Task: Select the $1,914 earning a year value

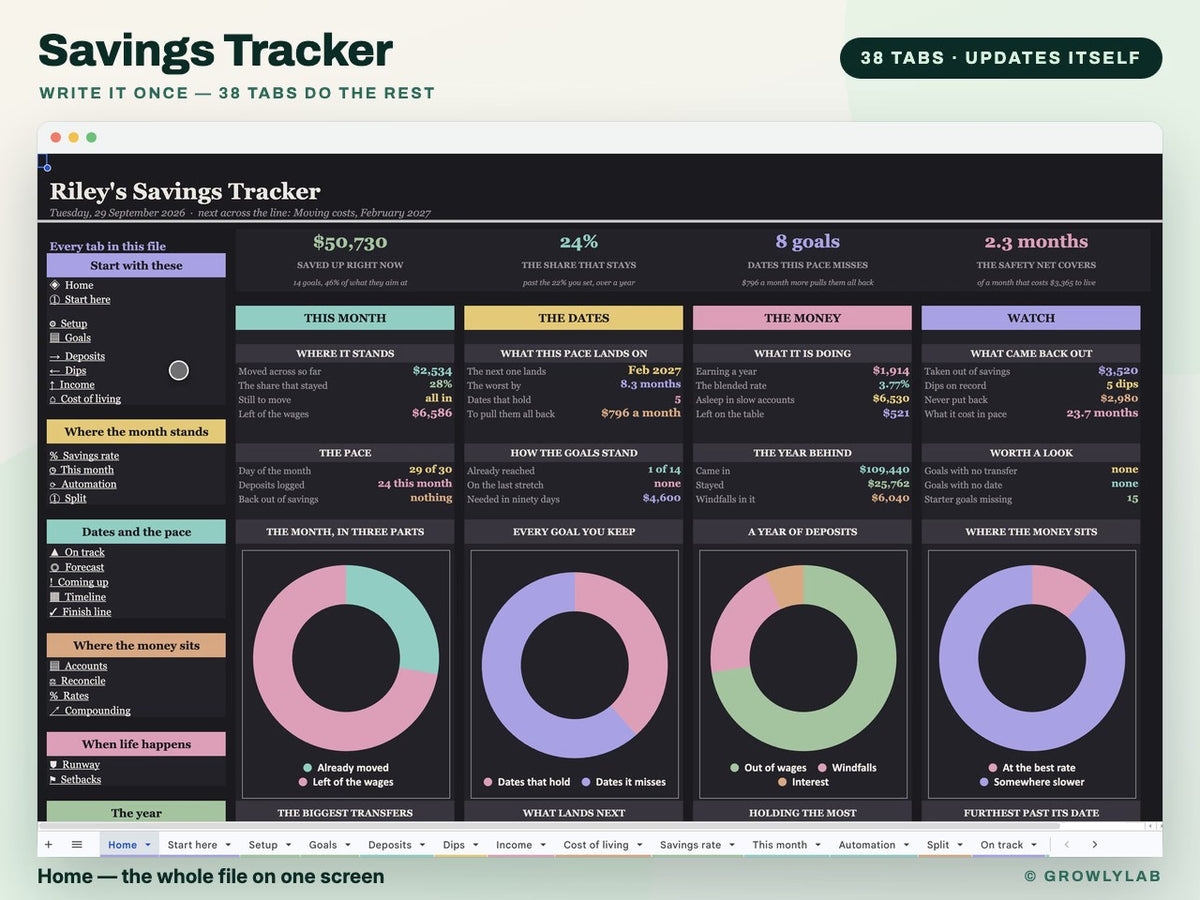Action: (x=890, y=370)
